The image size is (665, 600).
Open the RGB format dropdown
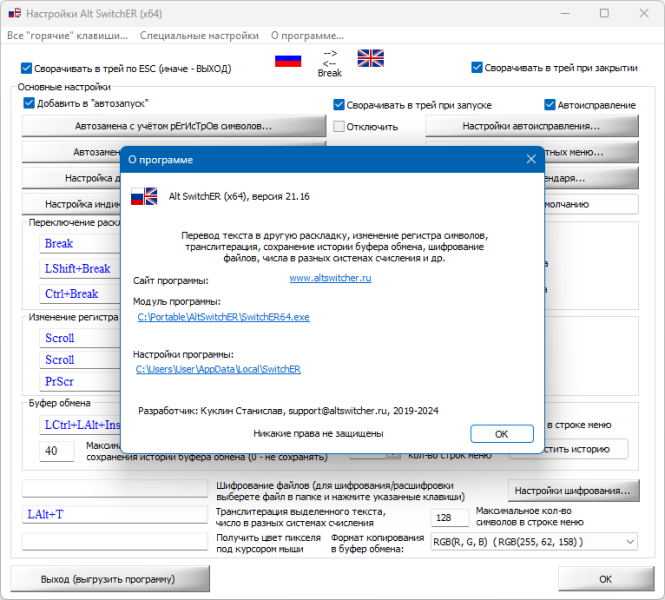[534, 541]
